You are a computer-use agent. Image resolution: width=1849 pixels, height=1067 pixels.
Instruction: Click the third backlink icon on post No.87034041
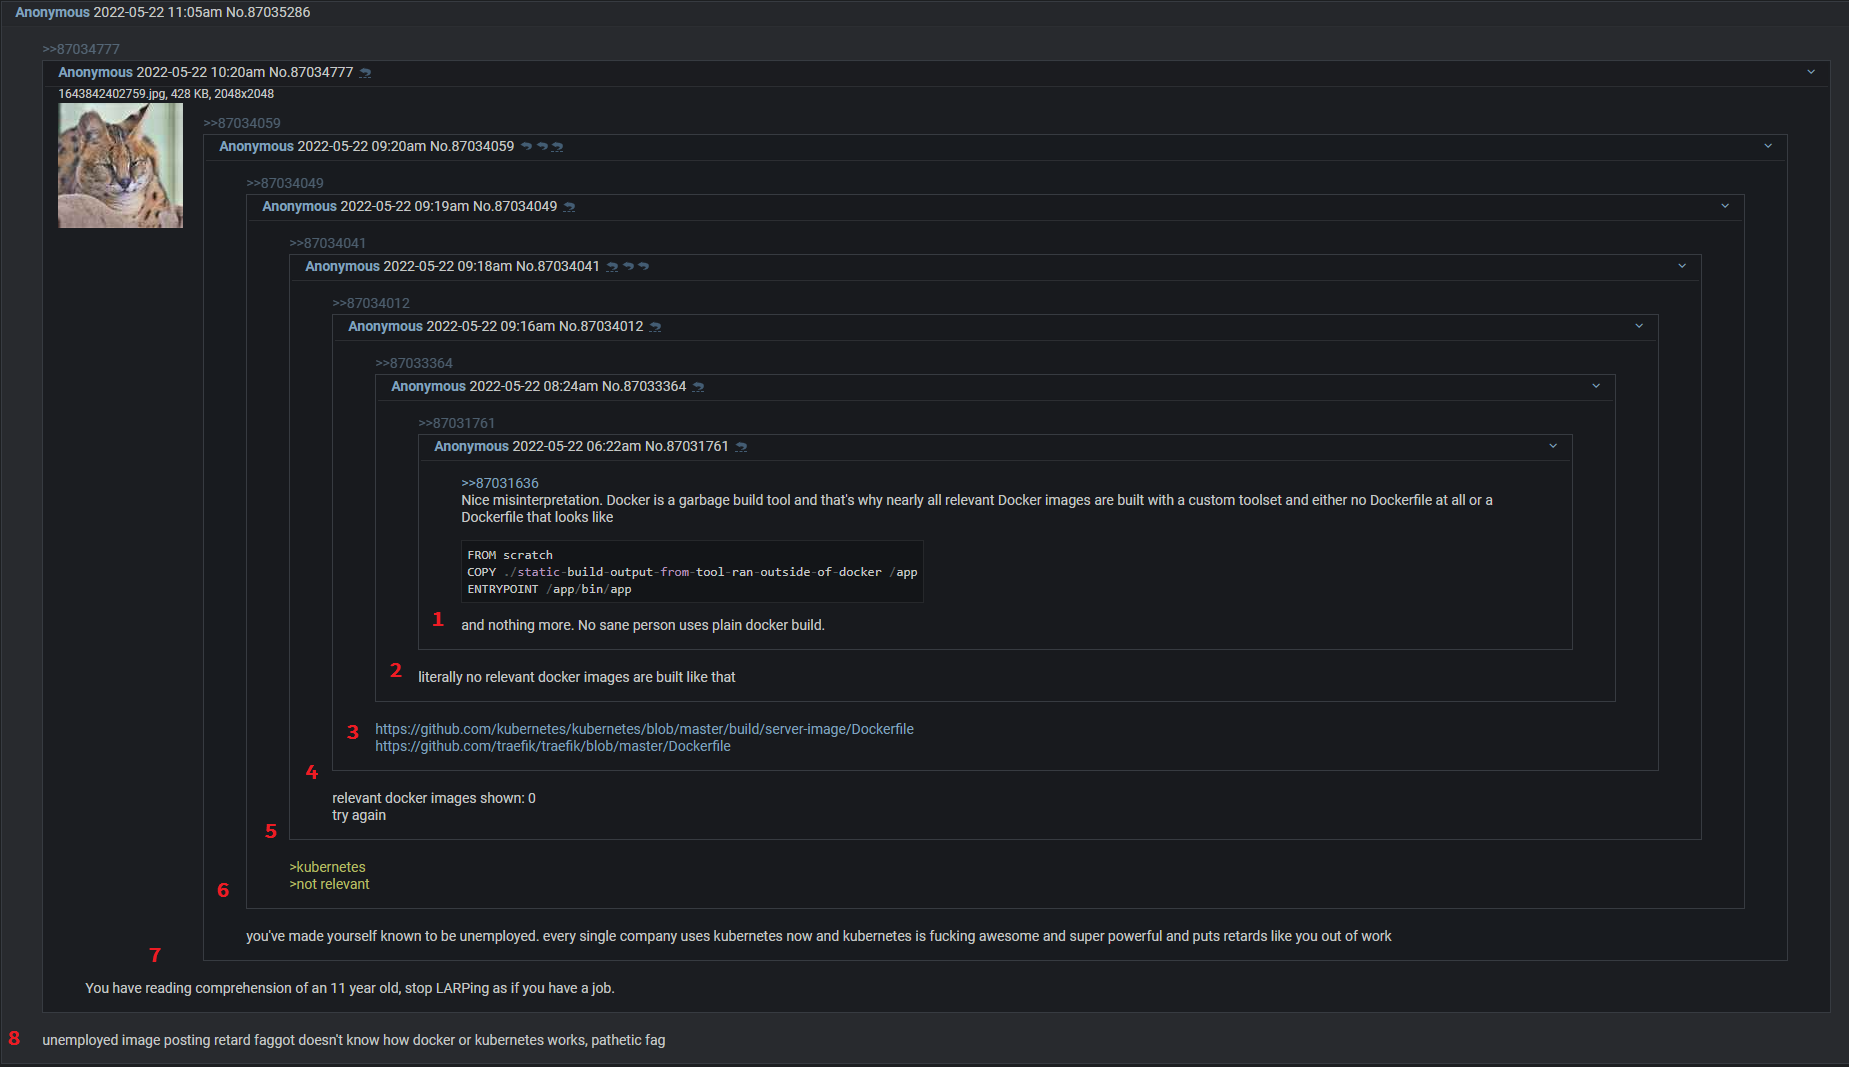pos(644,267)
